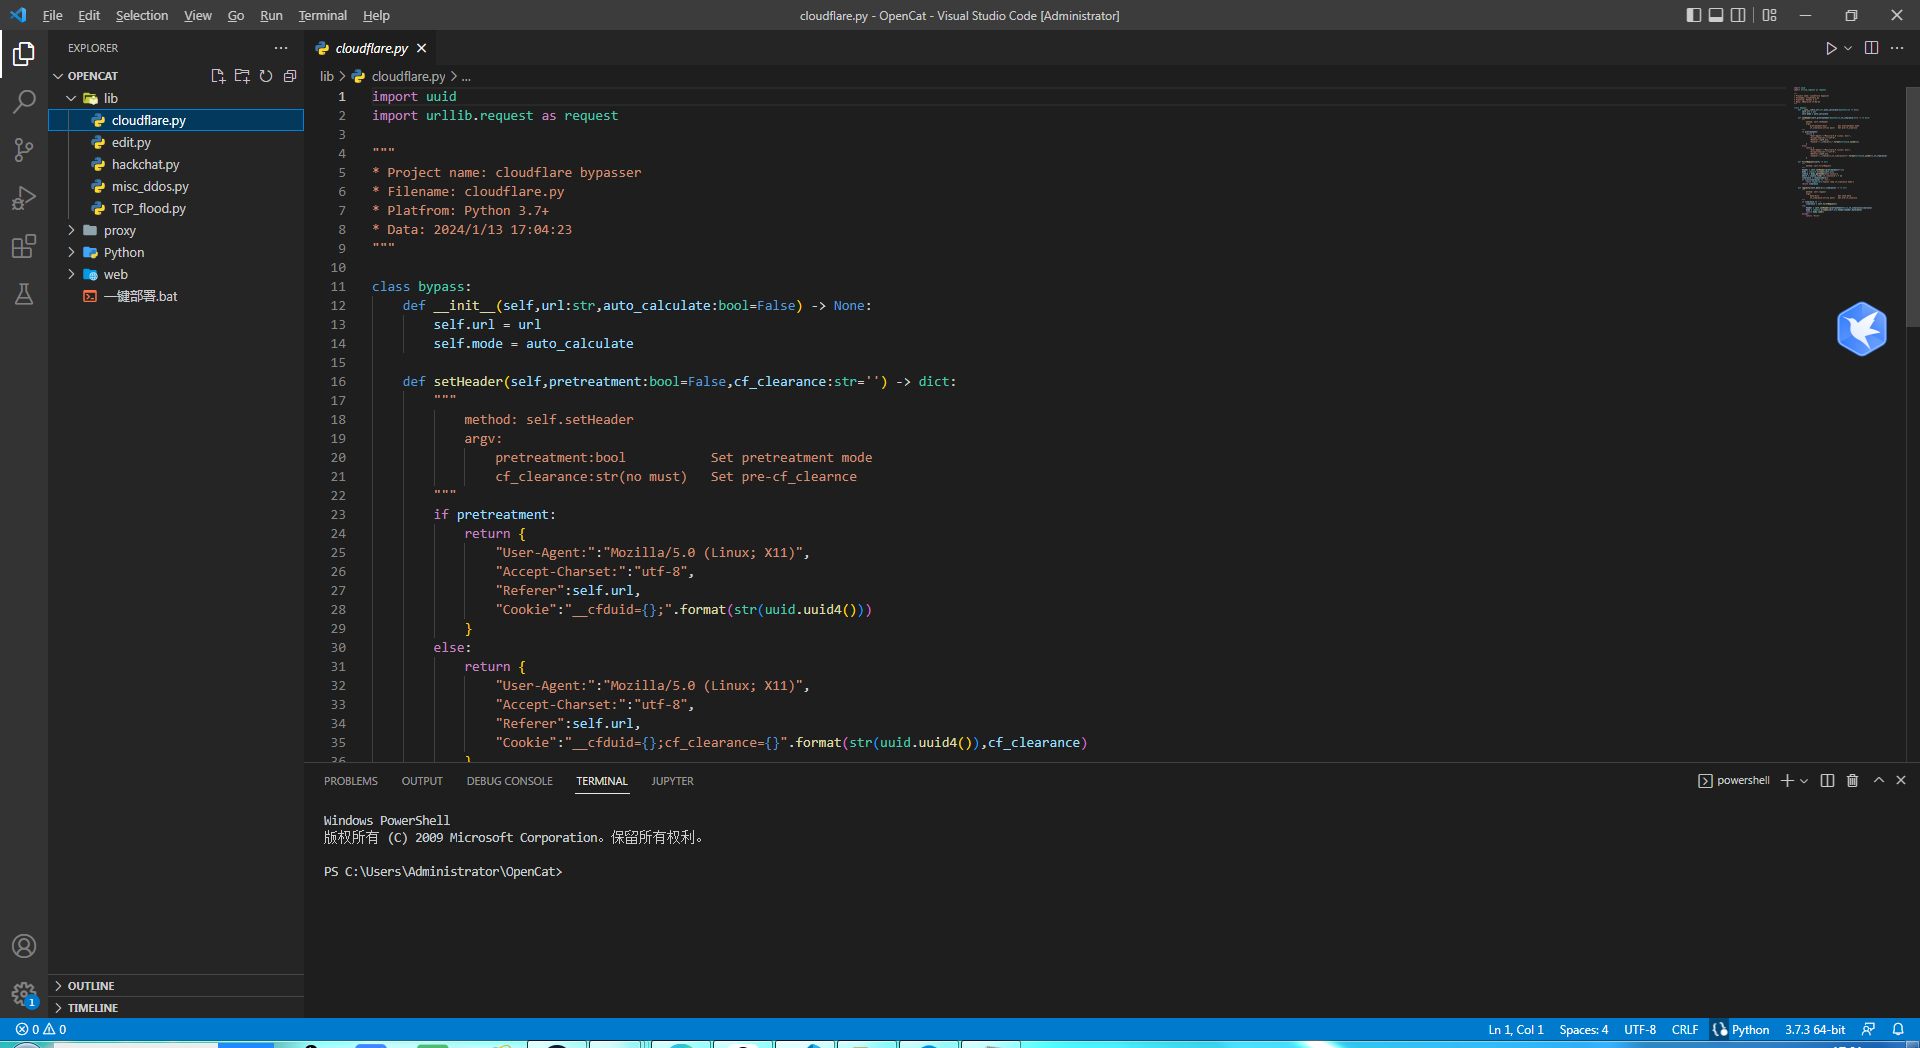Expand the TIMELINE section

[176, 1008]
